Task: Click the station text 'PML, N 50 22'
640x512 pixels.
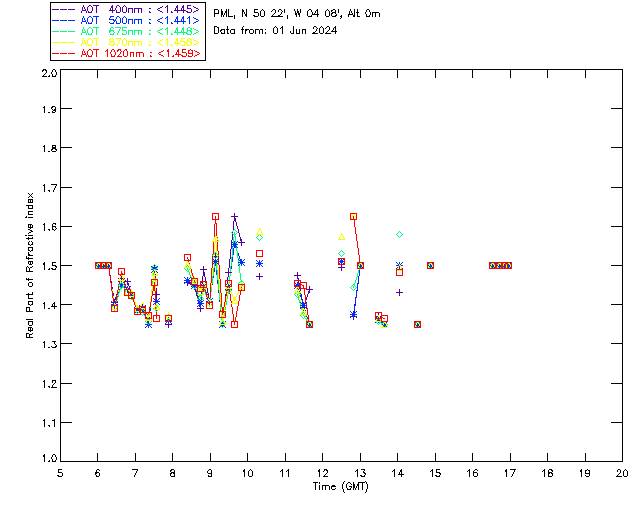Action: (x=249, y=13)
